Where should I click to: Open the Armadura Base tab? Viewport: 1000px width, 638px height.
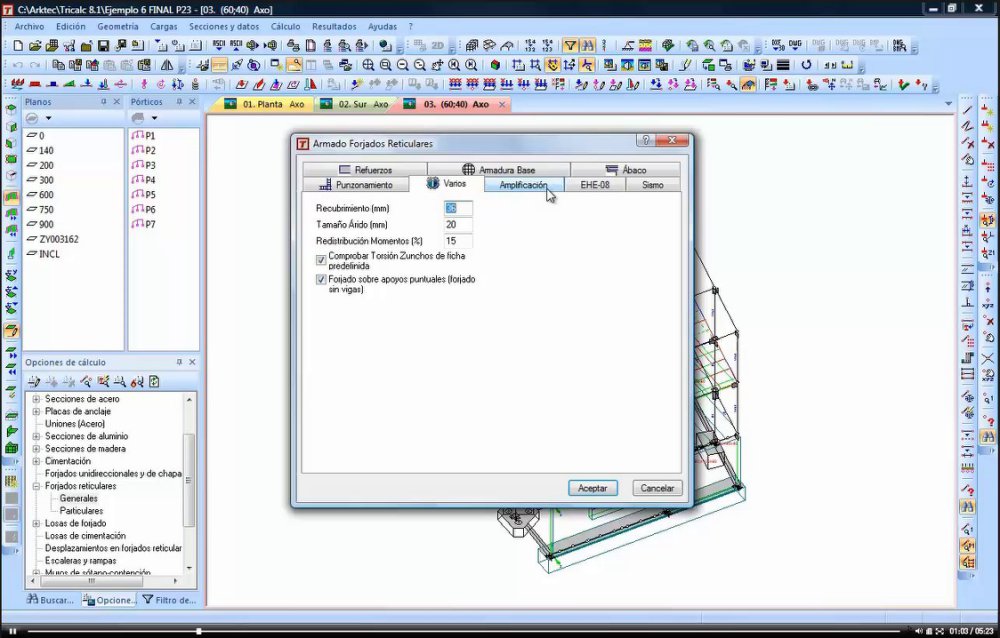click(x=499, y=170)
